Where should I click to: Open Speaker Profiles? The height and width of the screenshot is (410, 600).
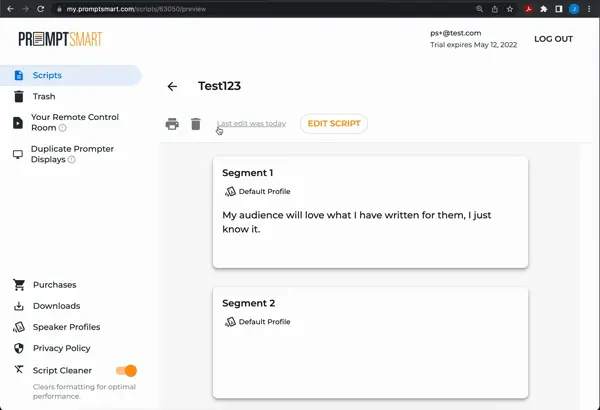pyautogui.click(x=66, y=327)
